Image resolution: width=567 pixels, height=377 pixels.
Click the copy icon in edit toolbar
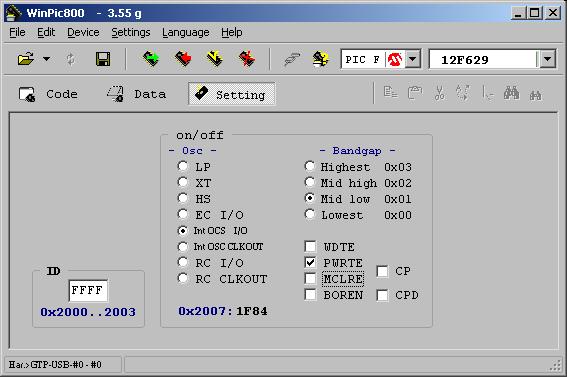(391, 93)
